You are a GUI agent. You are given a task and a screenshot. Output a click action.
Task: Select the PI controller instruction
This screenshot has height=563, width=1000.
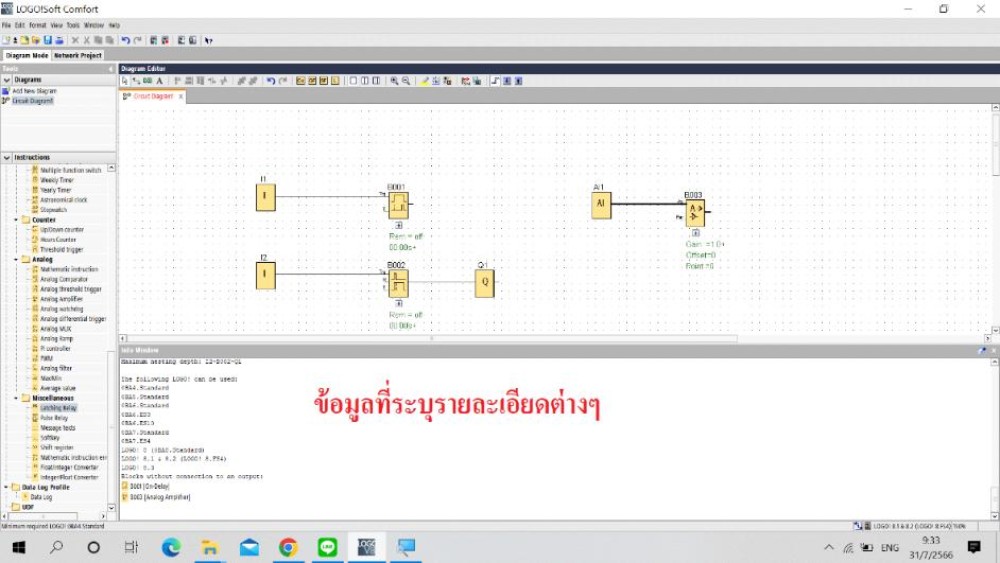[x=55, y=349]
